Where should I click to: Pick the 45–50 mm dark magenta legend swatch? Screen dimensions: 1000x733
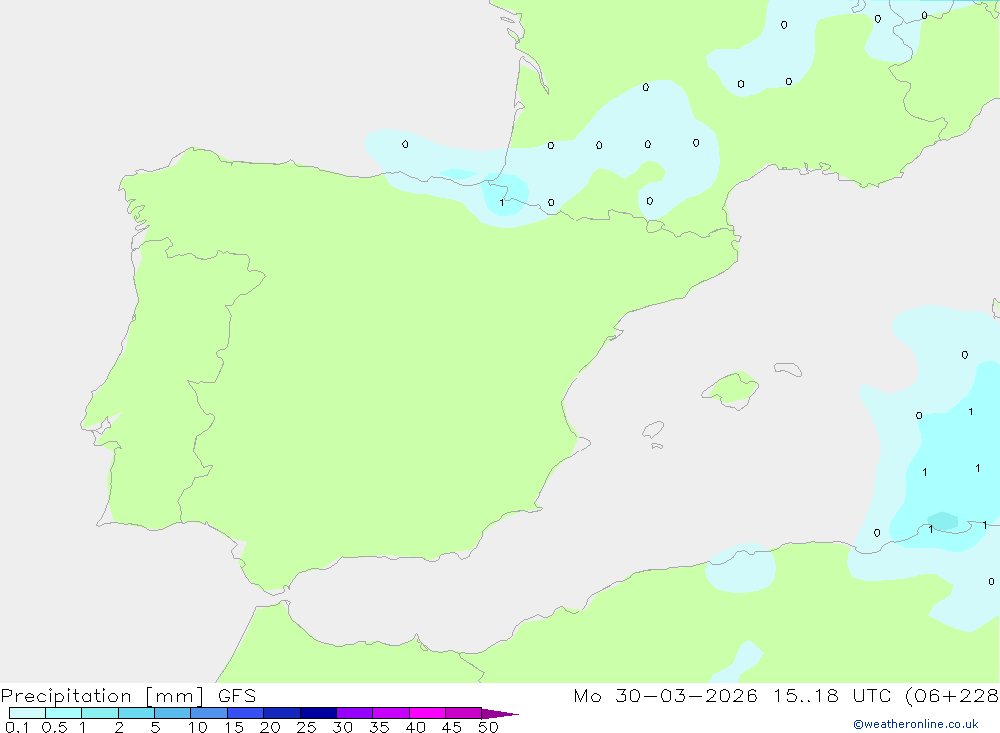[463, 713]
